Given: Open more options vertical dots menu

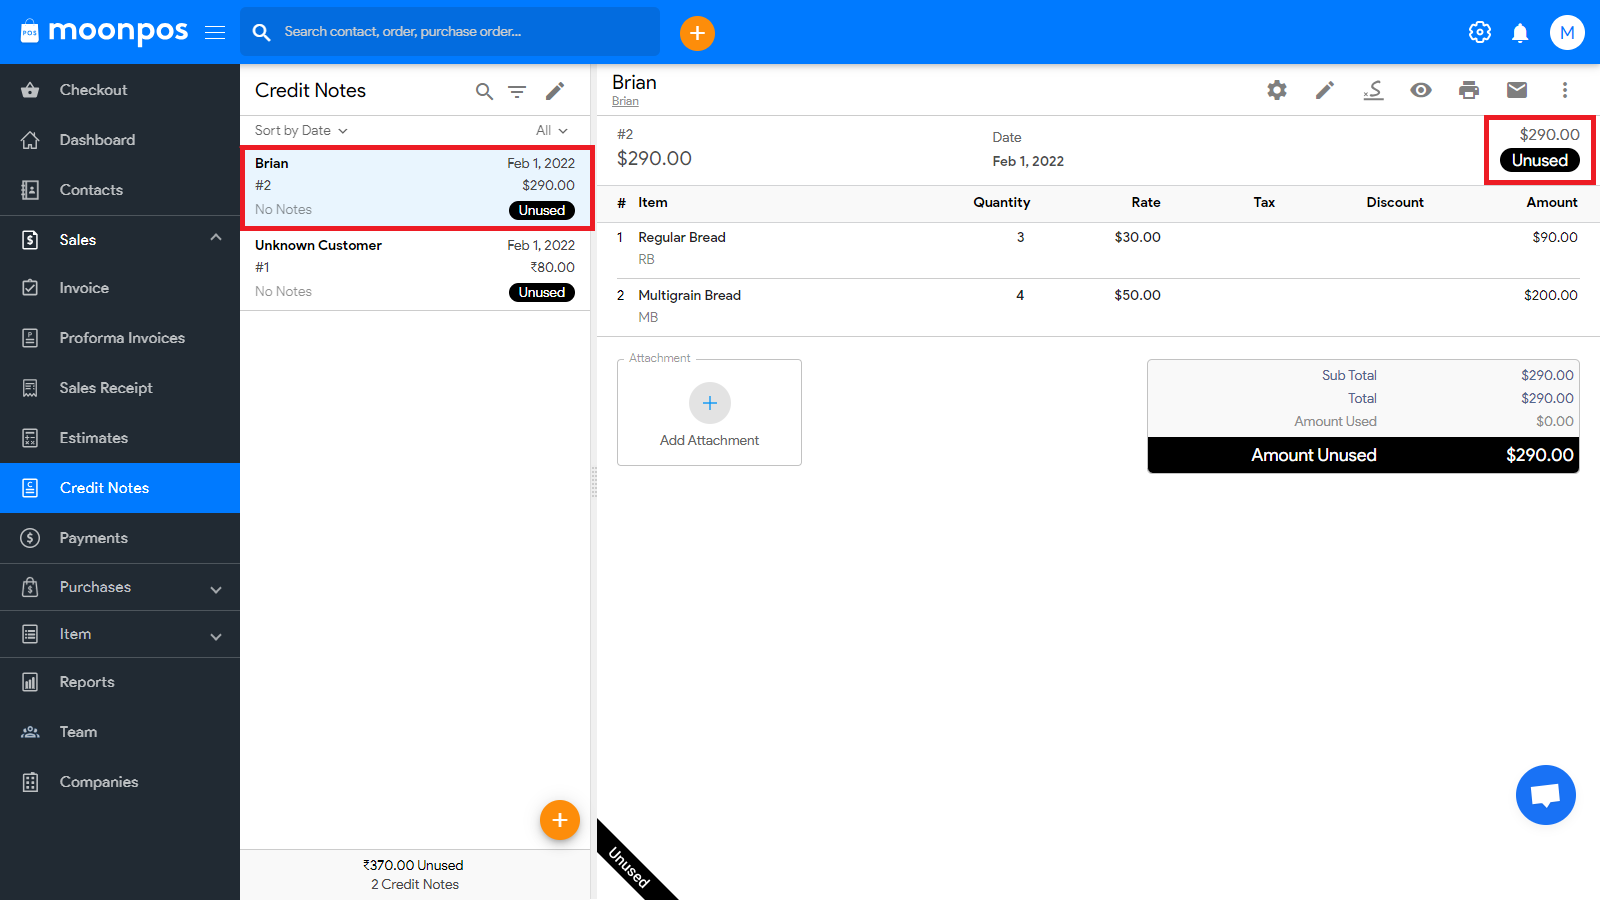Looking at the screenshot, I should (1565, 90).
